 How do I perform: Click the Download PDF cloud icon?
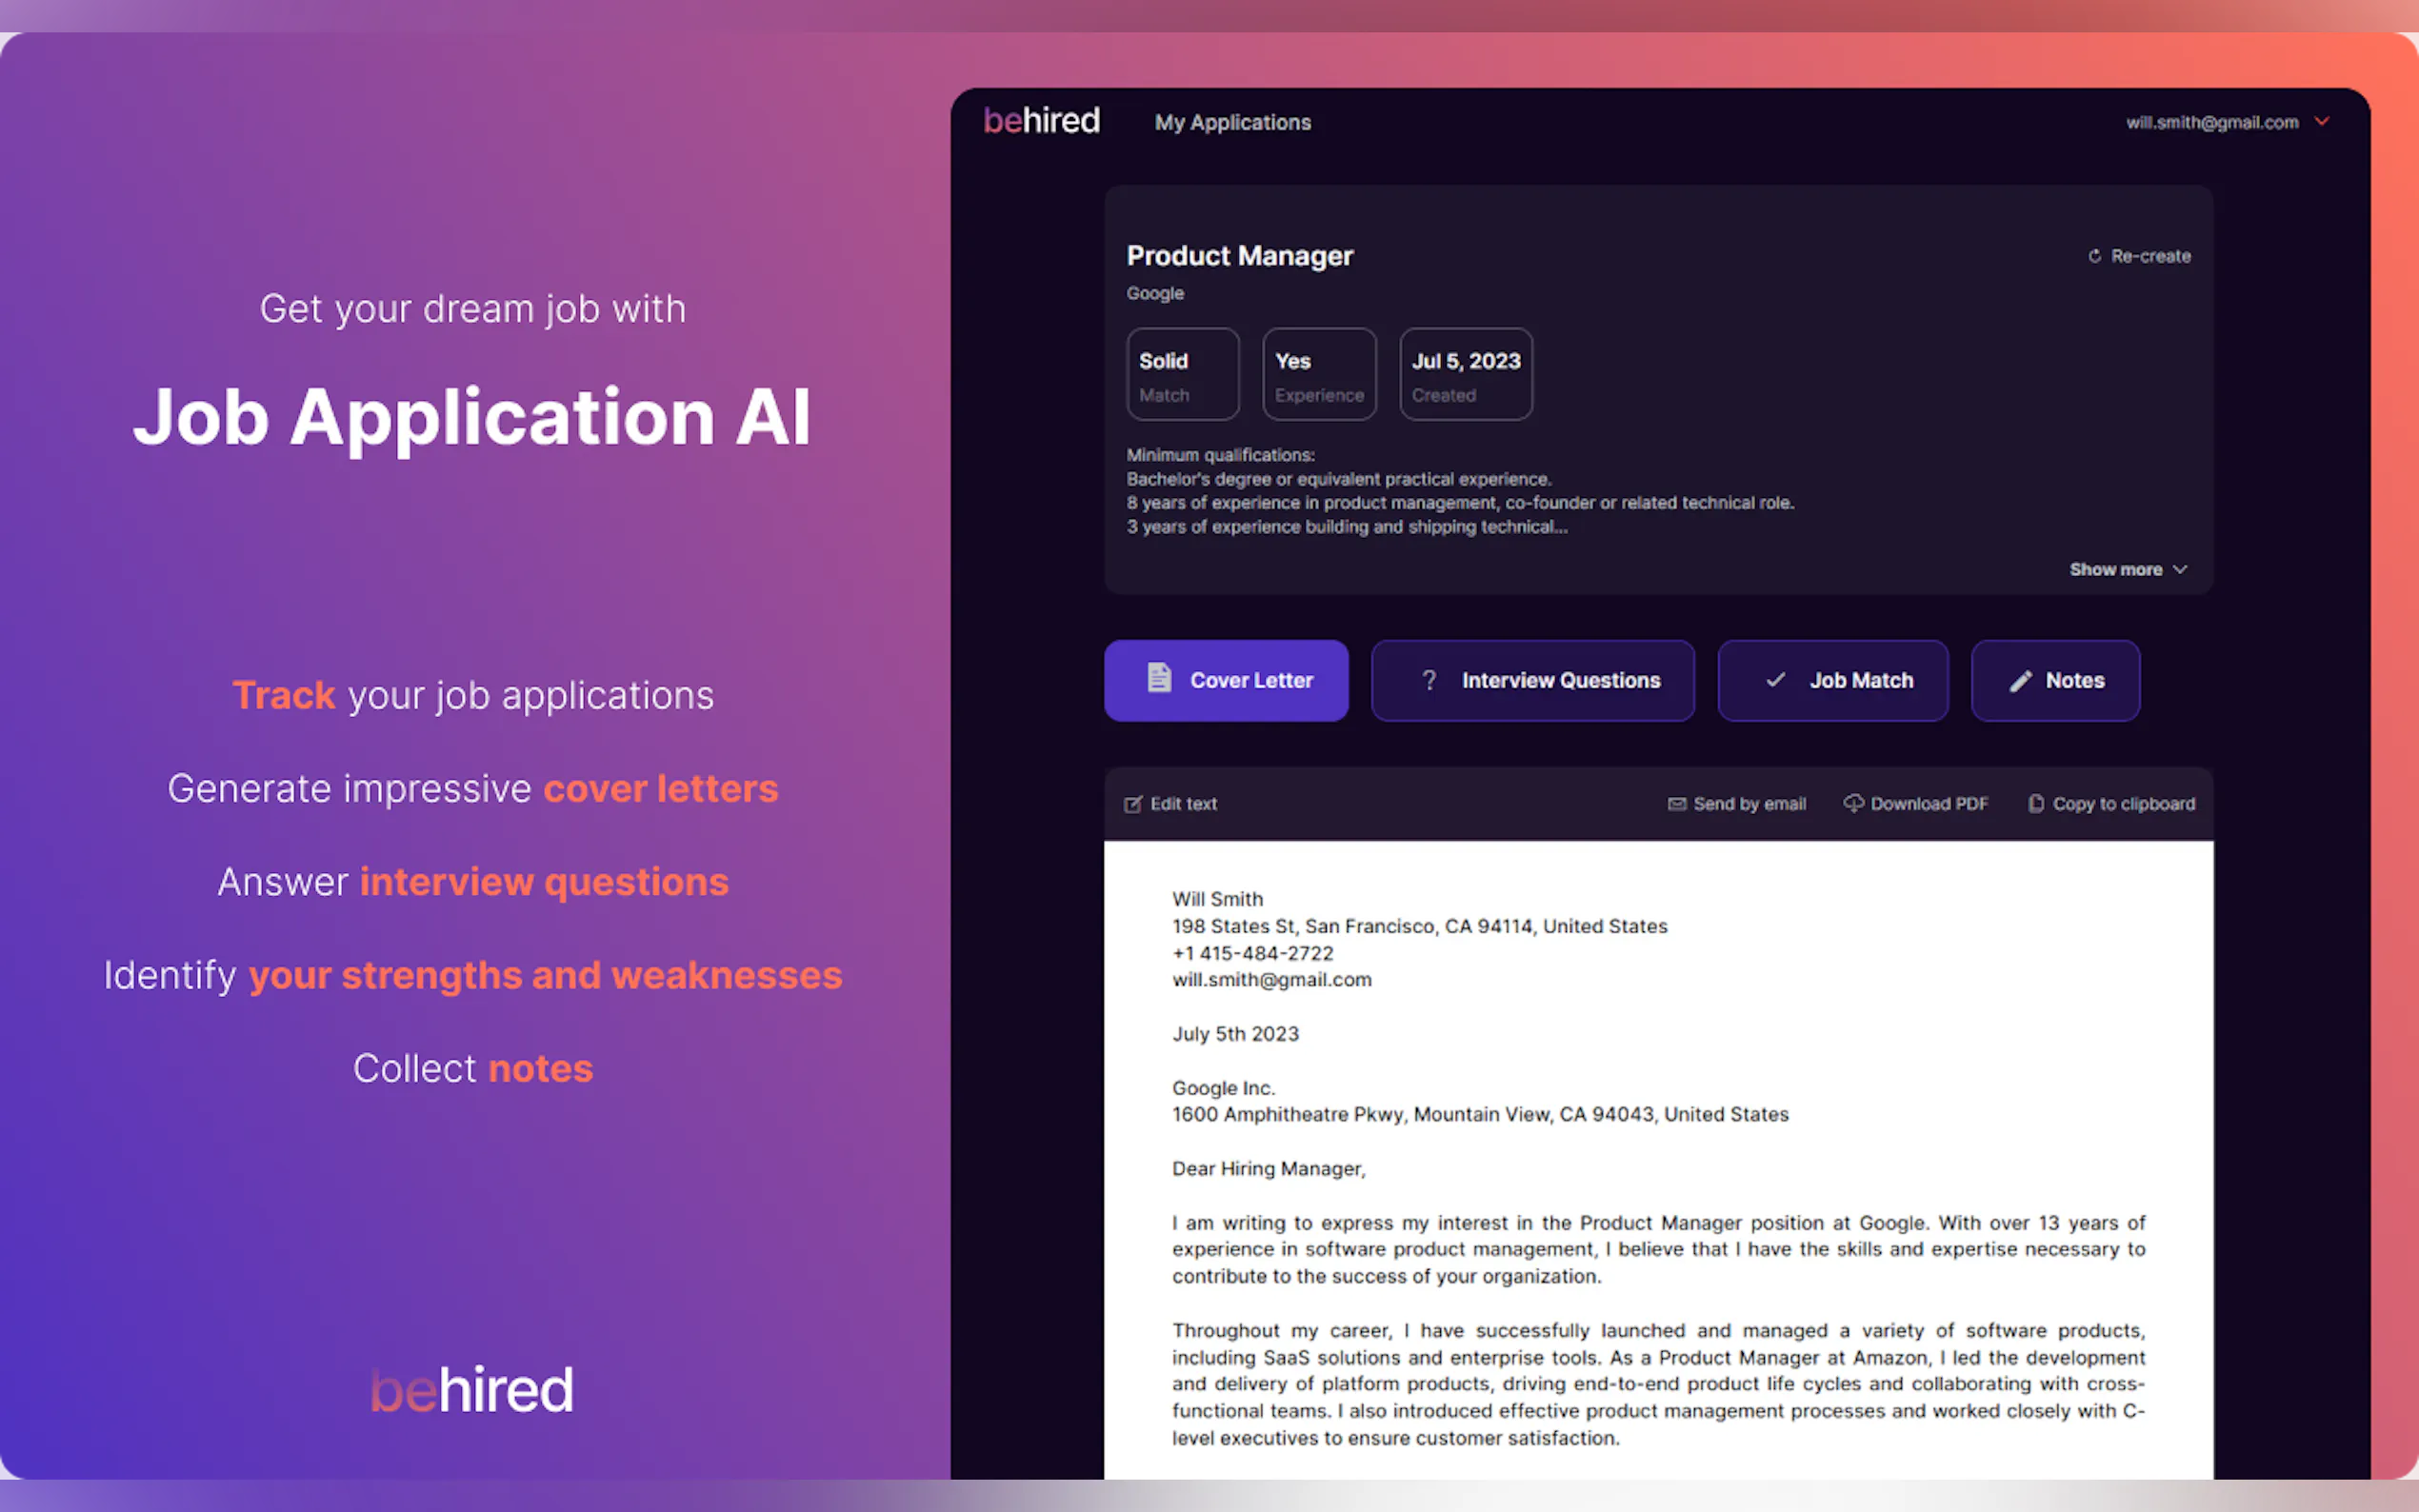coord(1853,803)
